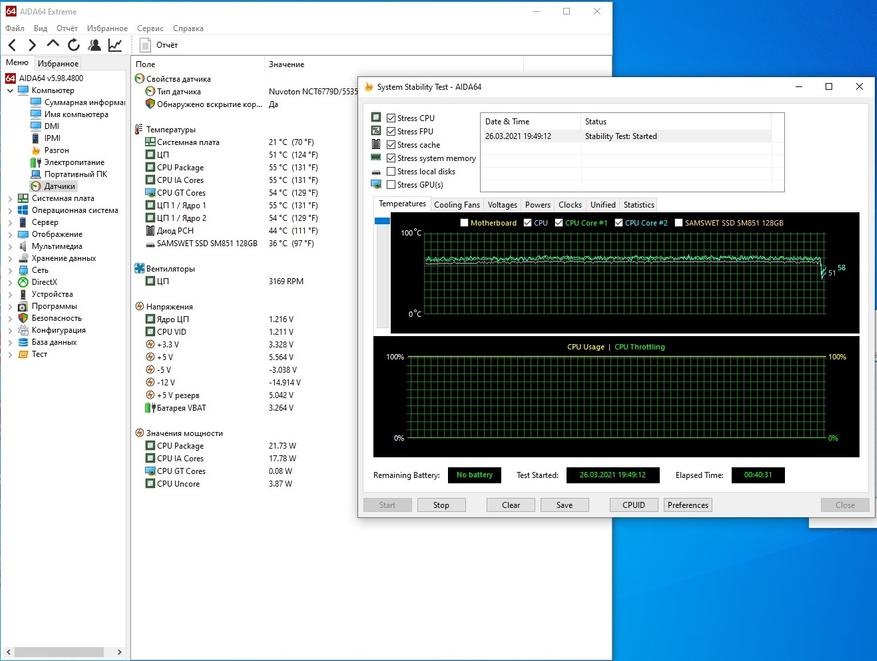The width and height of the screenshot is (877, 661).
Task: Click the Отчёт report icon
Action: click(x=145, y=45)
